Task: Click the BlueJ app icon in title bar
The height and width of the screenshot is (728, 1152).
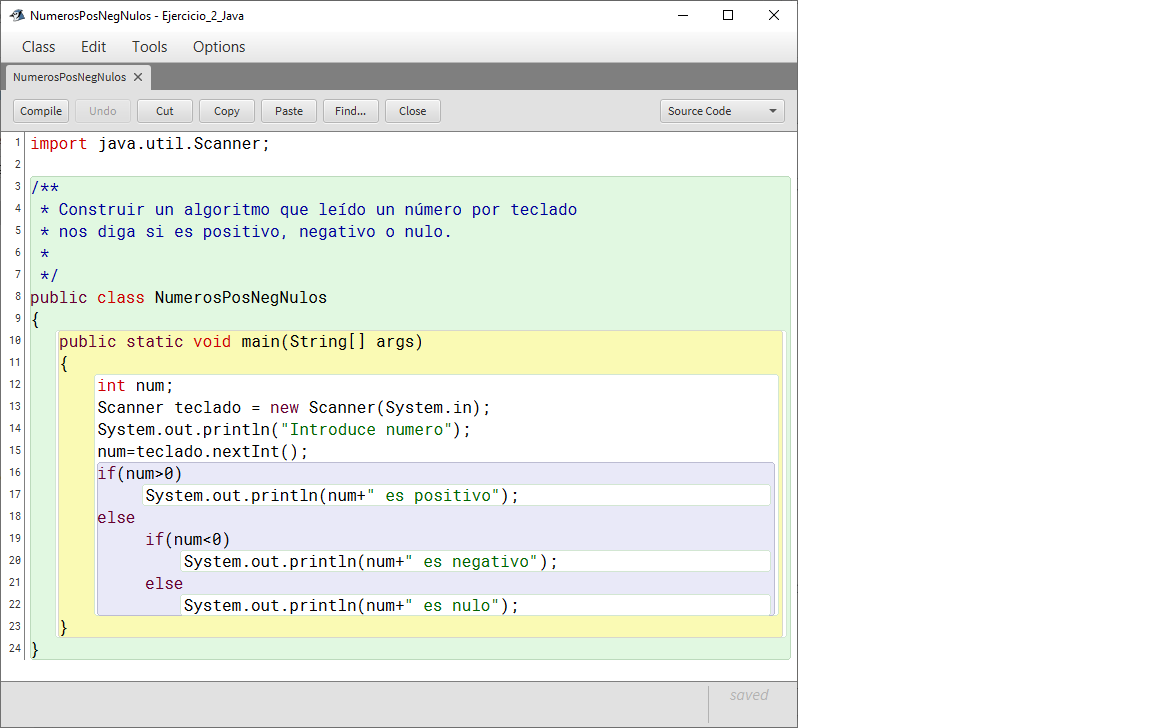Action: 17,16
